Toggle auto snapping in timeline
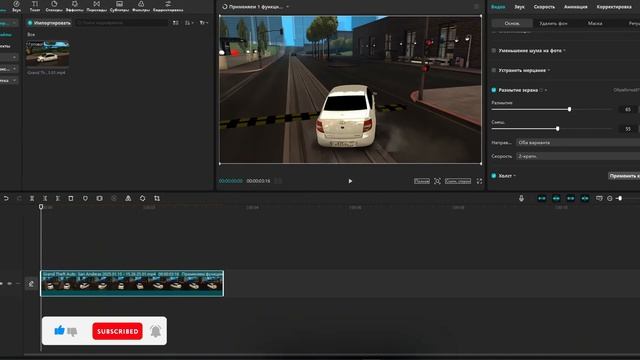 (x=556, y=198)
